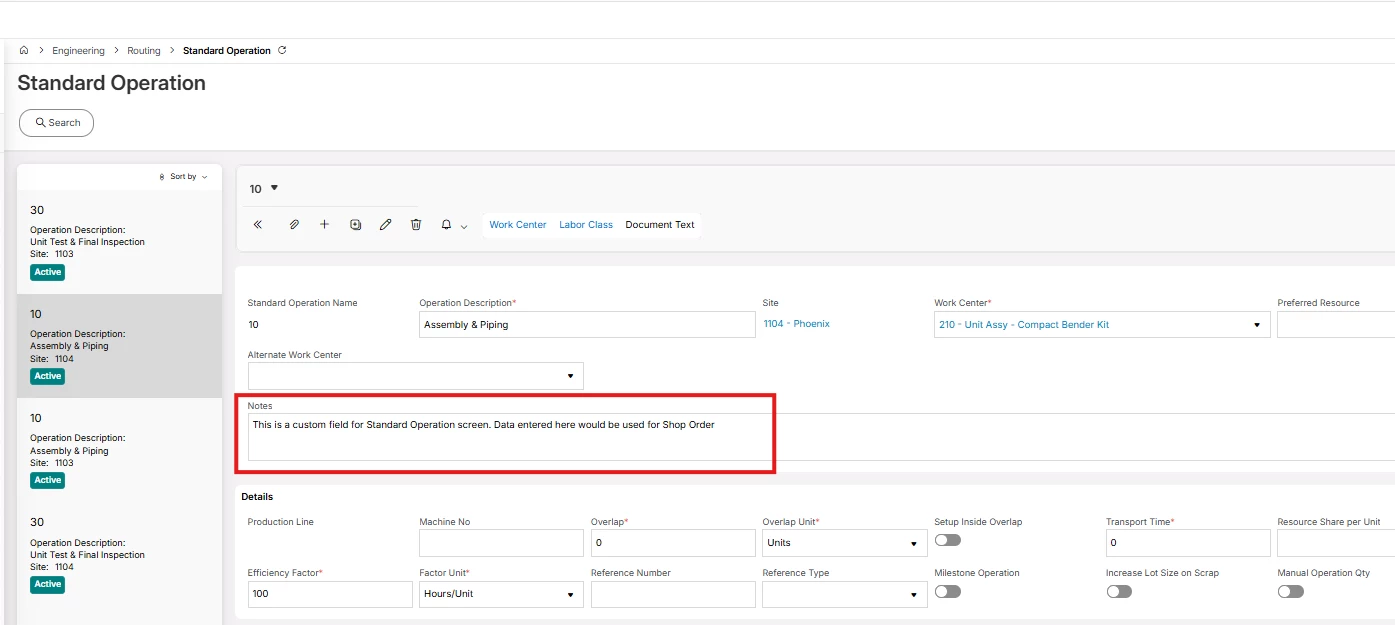
Task: Expand the bell subscription options chevron
Action: [x=464, y=226]
